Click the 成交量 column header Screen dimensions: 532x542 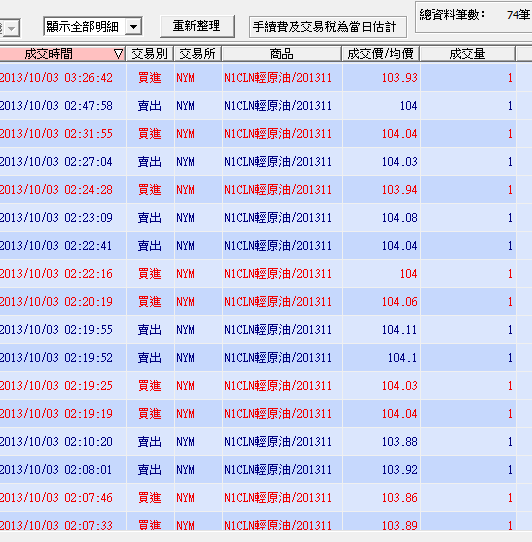(x=467, y=54)
